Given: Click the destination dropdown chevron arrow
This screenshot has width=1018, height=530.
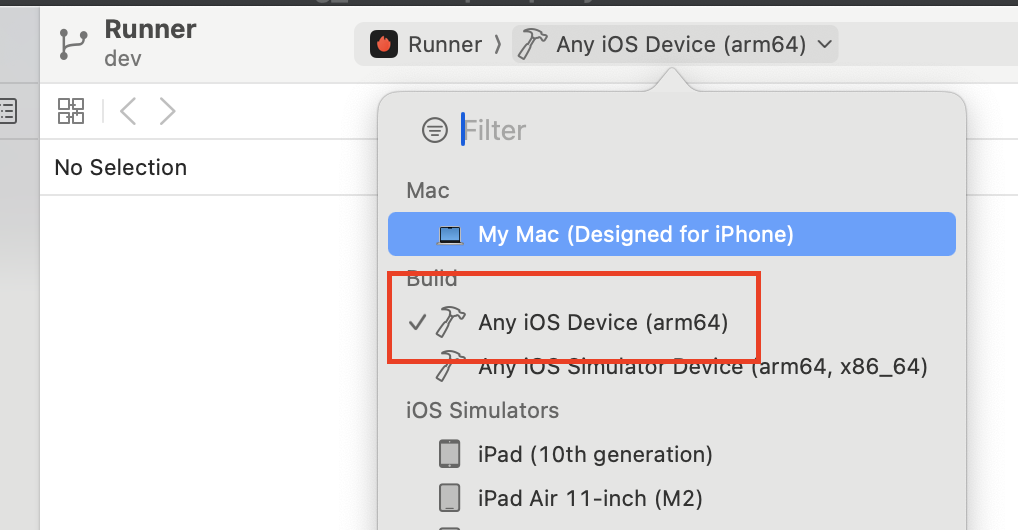Looking at the screenshot, I should pyautogui.click(x=825, y=44).
